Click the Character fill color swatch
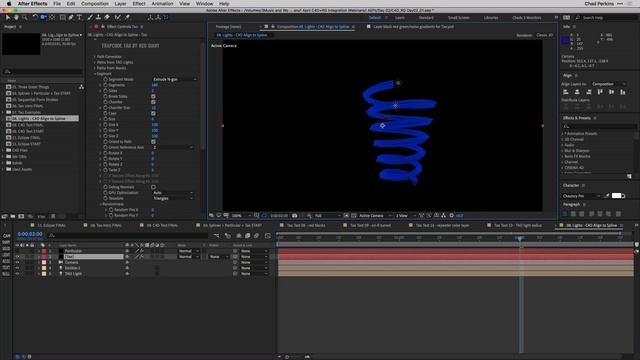 point(616,196)
